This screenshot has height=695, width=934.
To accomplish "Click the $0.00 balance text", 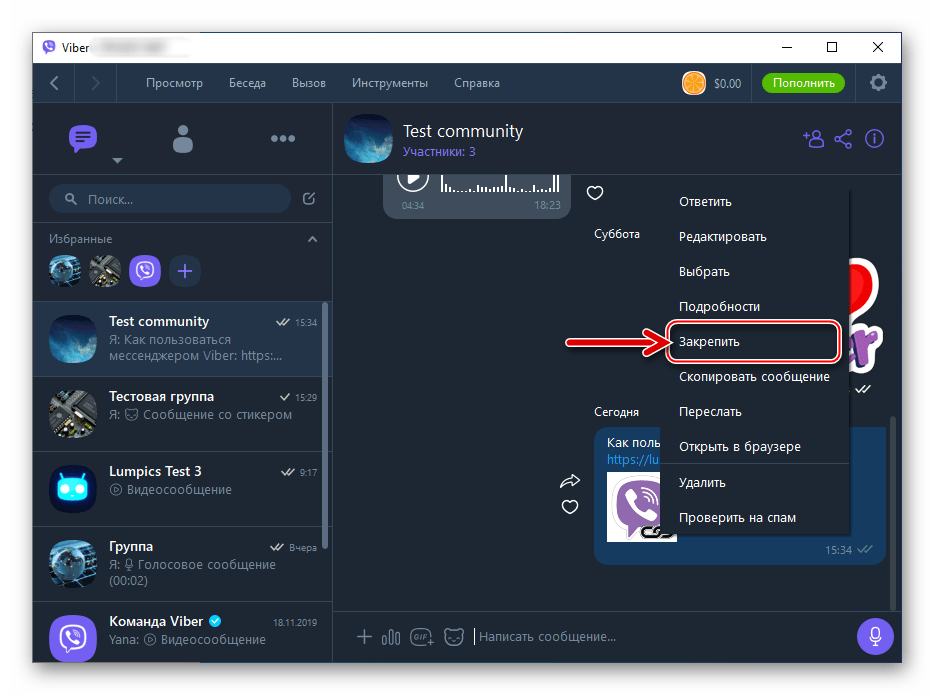I will [x=727, y=83].
